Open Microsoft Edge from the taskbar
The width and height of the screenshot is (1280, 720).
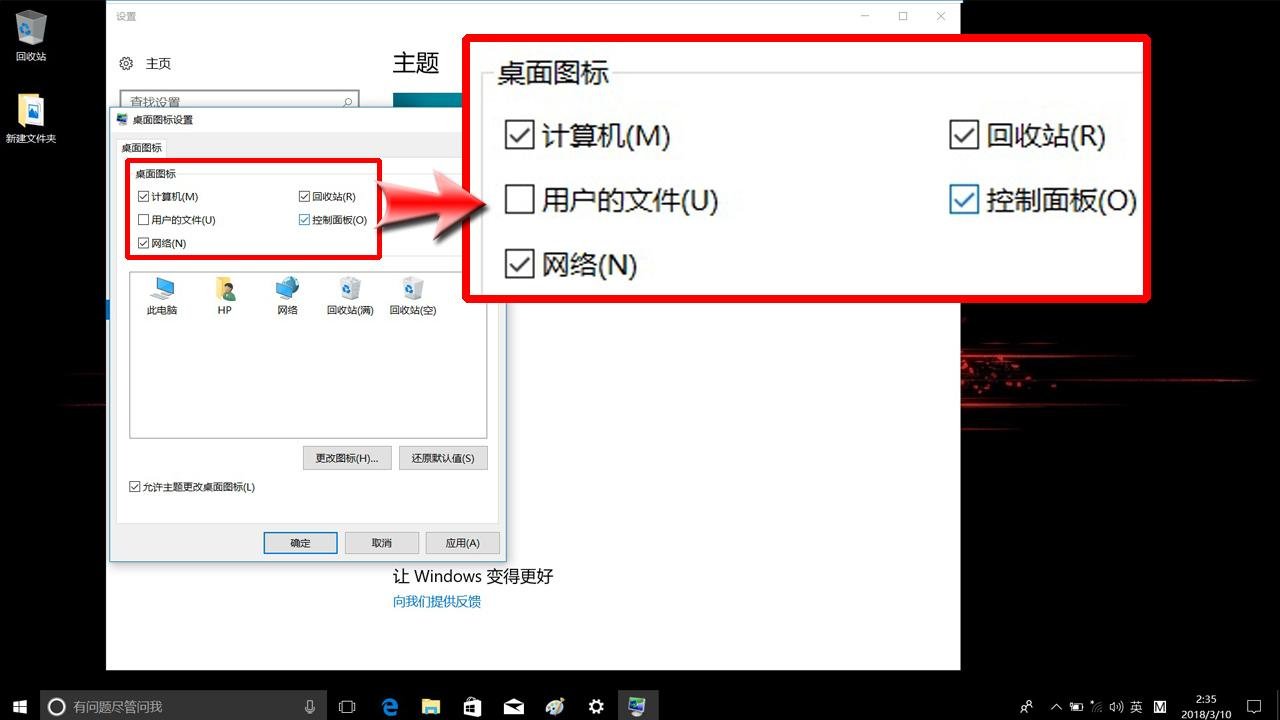coord(389,705)
